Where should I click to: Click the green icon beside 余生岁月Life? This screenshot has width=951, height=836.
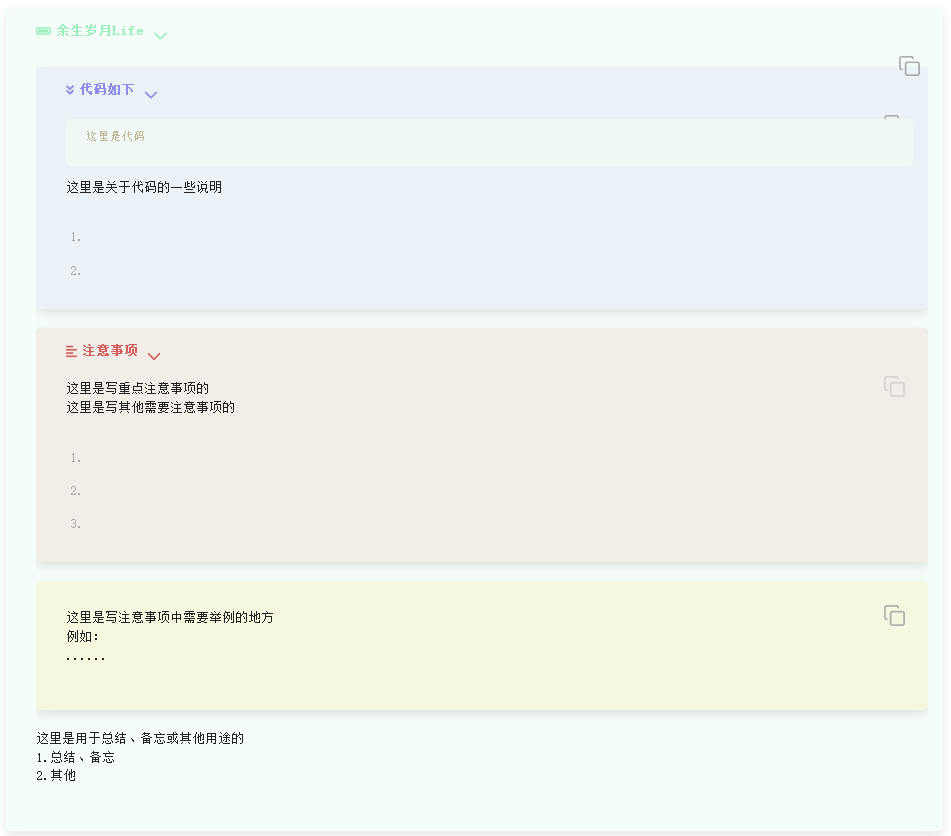44,31
